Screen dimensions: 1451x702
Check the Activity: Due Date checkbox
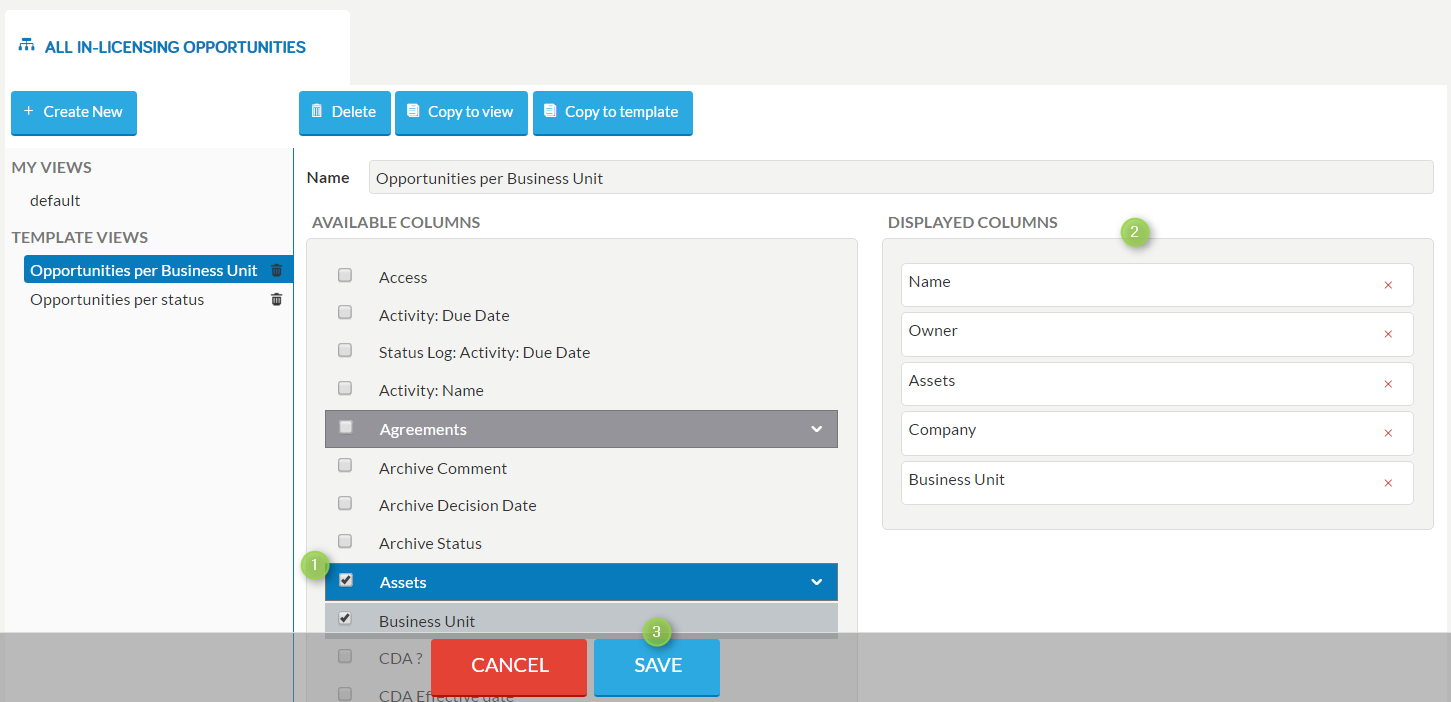[x=345, y=312]
